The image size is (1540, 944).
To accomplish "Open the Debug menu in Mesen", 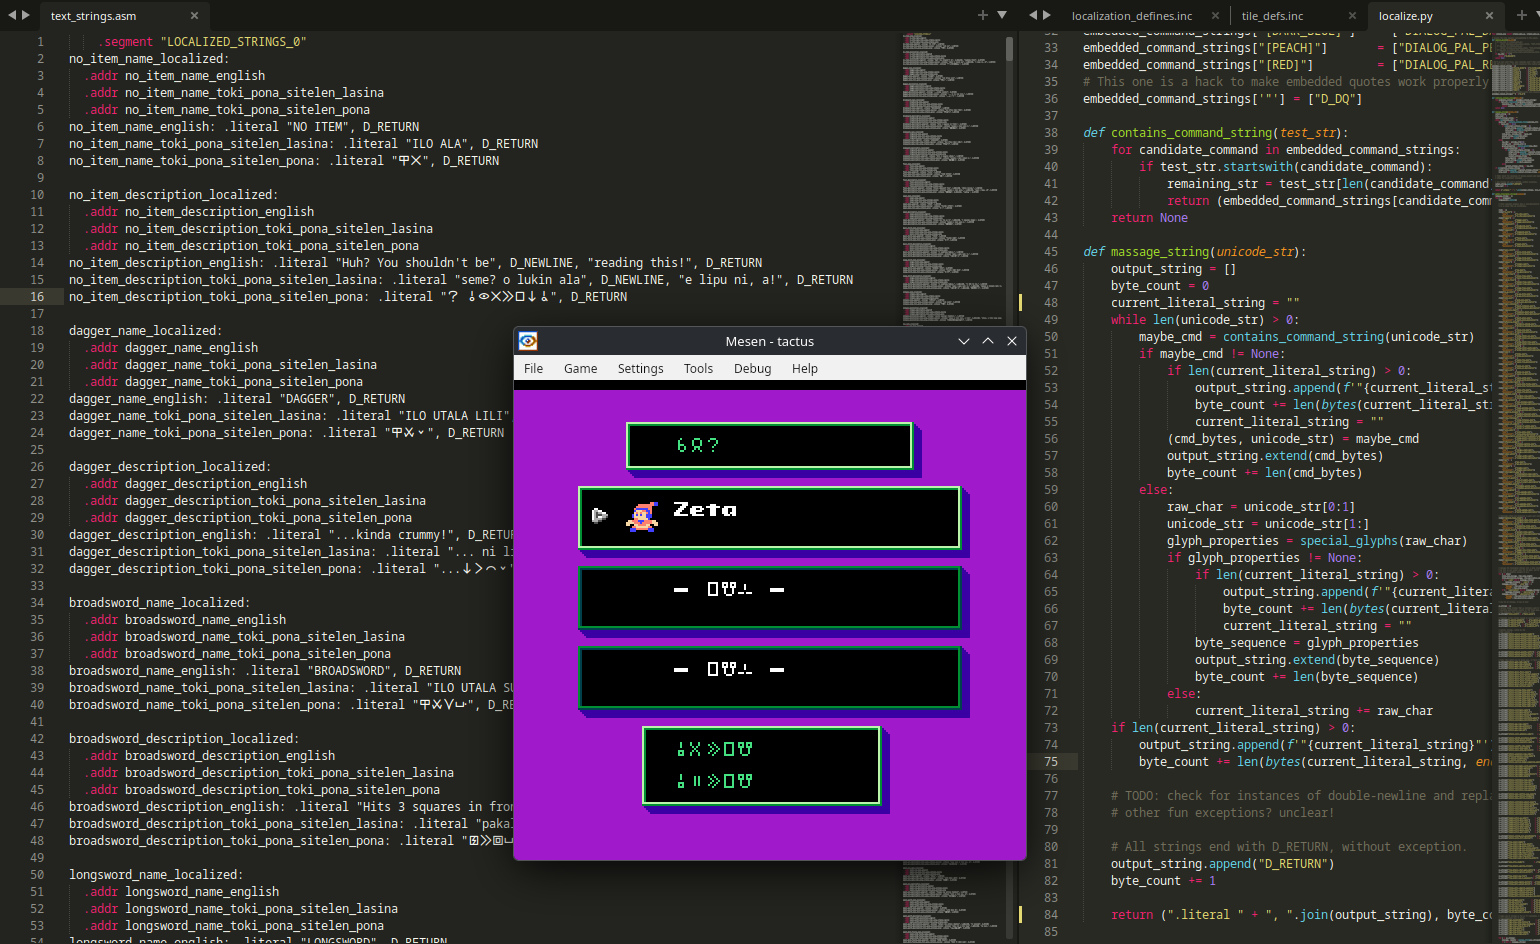I will click(x=752, y=369).
